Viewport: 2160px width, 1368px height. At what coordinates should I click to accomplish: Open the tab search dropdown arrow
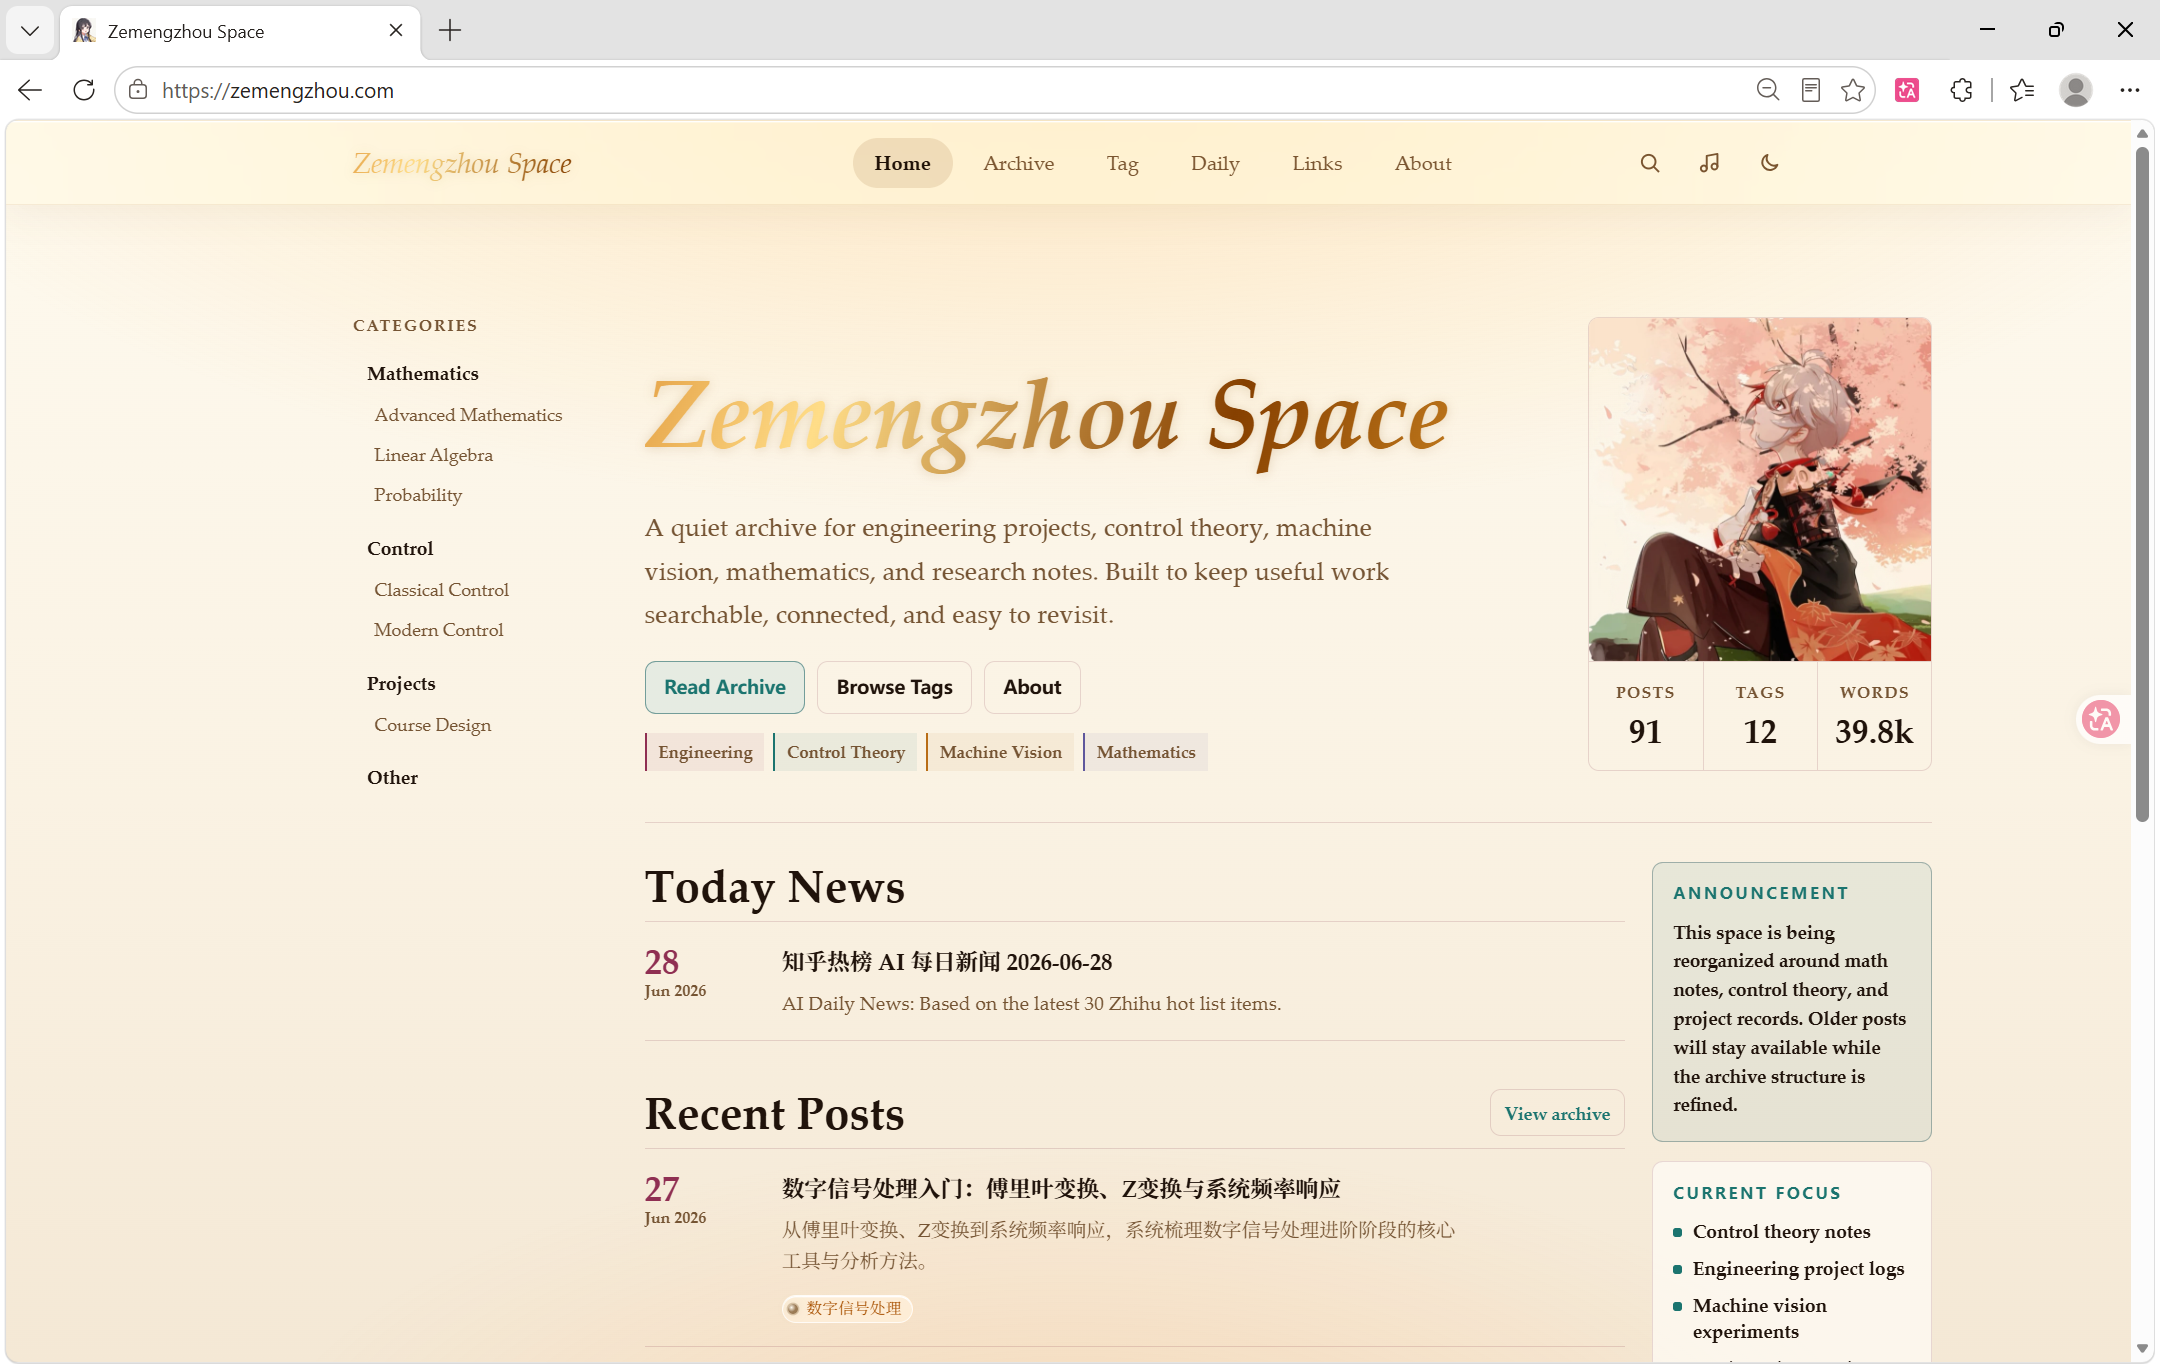(x=30, y=31)
